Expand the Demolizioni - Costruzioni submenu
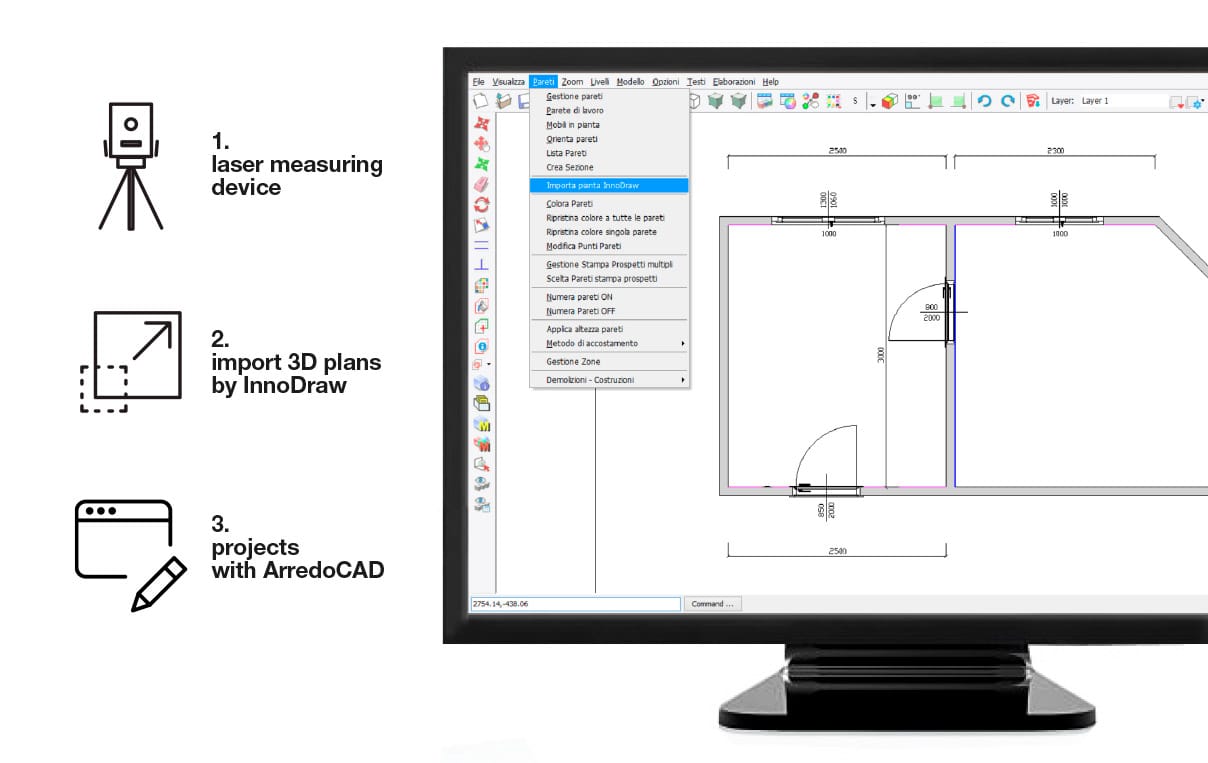The width and height of the screenshot is (1208, 763). (609, 380)
